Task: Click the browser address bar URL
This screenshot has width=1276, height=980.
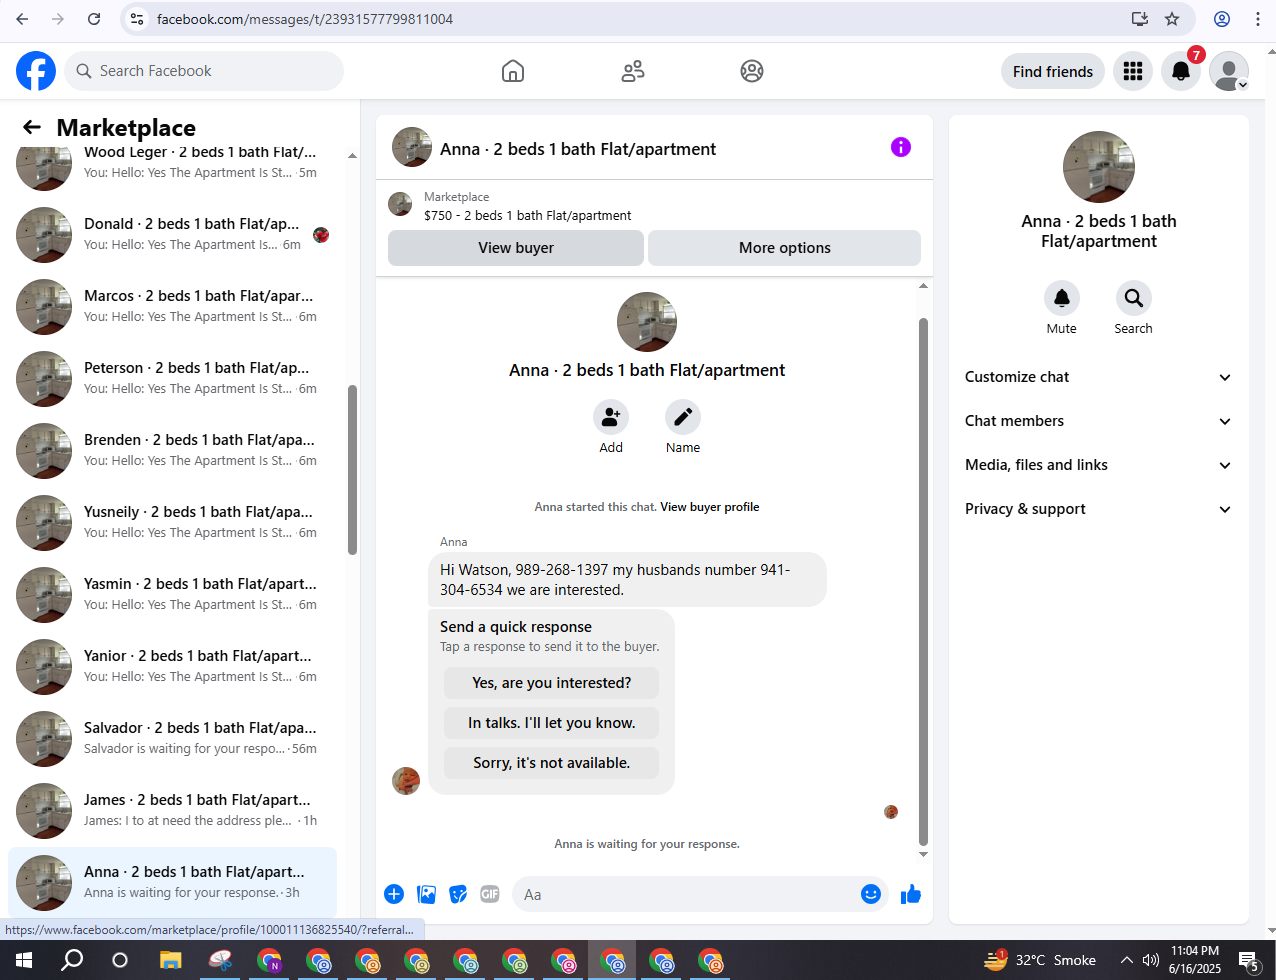Action: (305, 19)
